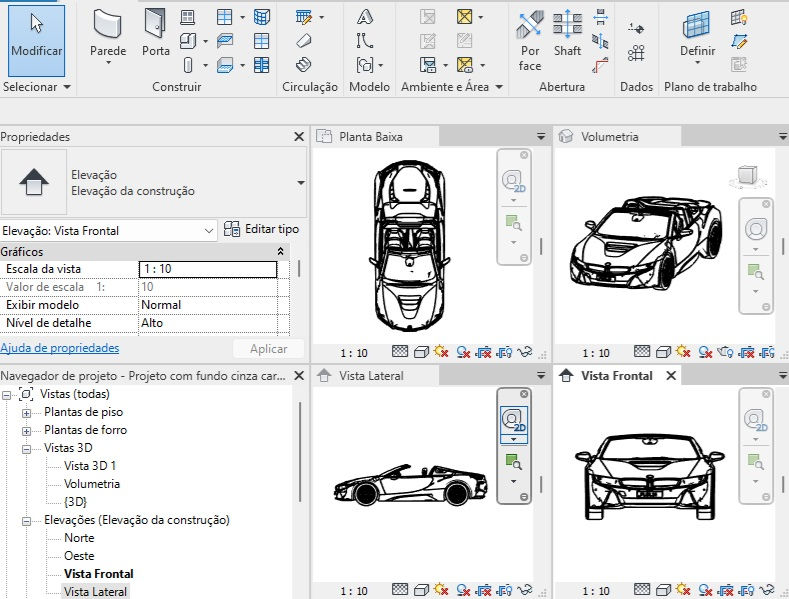Collapse the Elevações tree node
Viewport: 789px width, 599px height.
[26, 521]
